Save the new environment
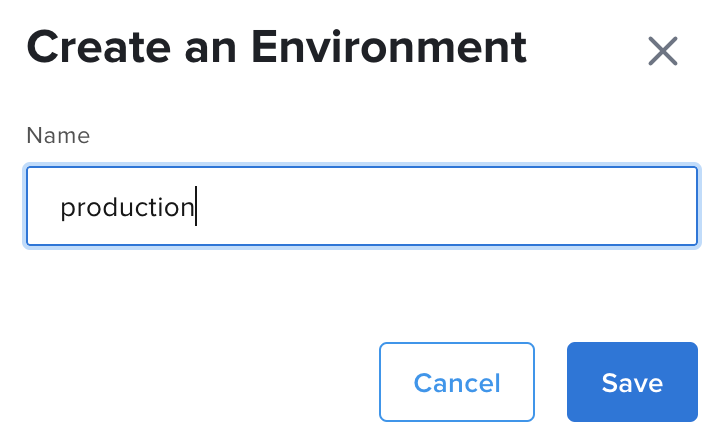This screenshot has width=713, height=445. 631,382
